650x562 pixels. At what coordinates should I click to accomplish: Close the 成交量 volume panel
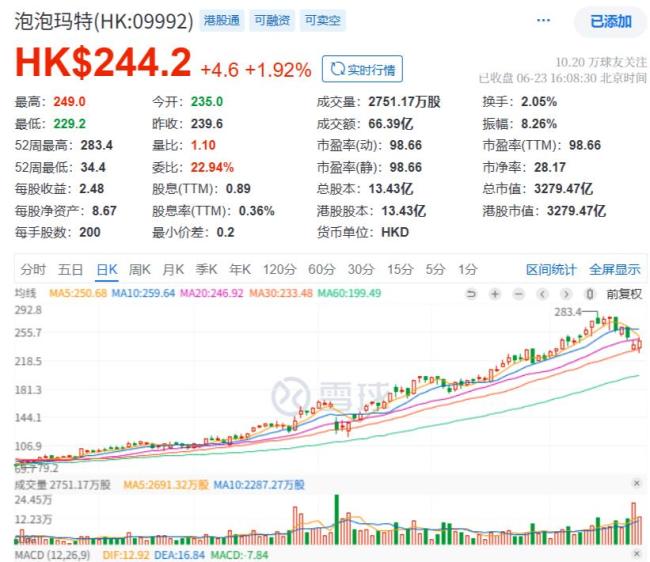pos(637,483)
